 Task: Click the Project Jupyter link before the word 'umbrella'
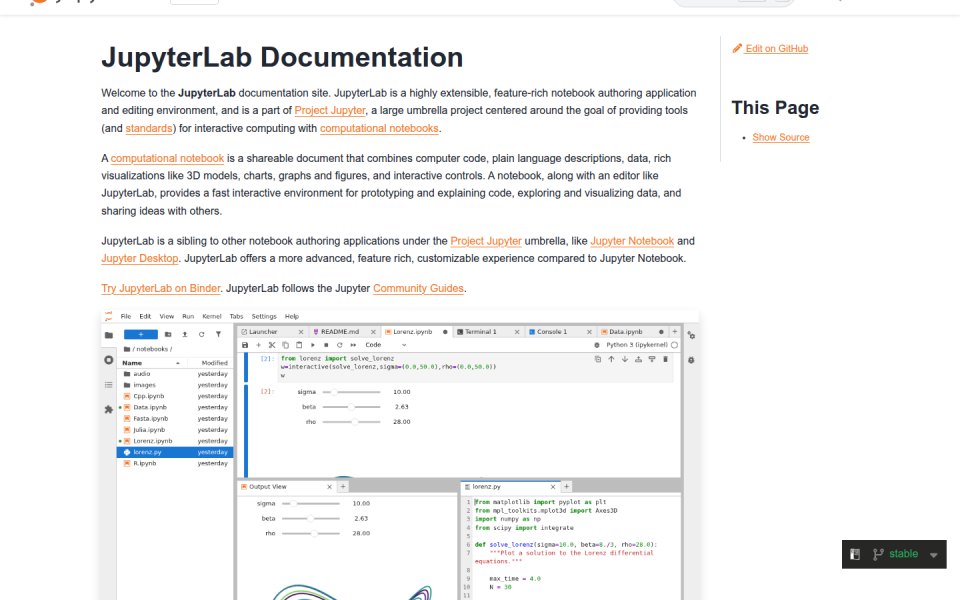pos(486,241)
